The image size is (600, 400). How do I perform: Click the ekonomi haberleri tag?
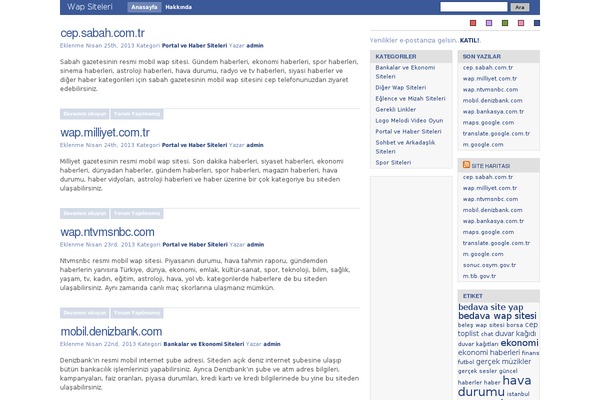[489, 353]
